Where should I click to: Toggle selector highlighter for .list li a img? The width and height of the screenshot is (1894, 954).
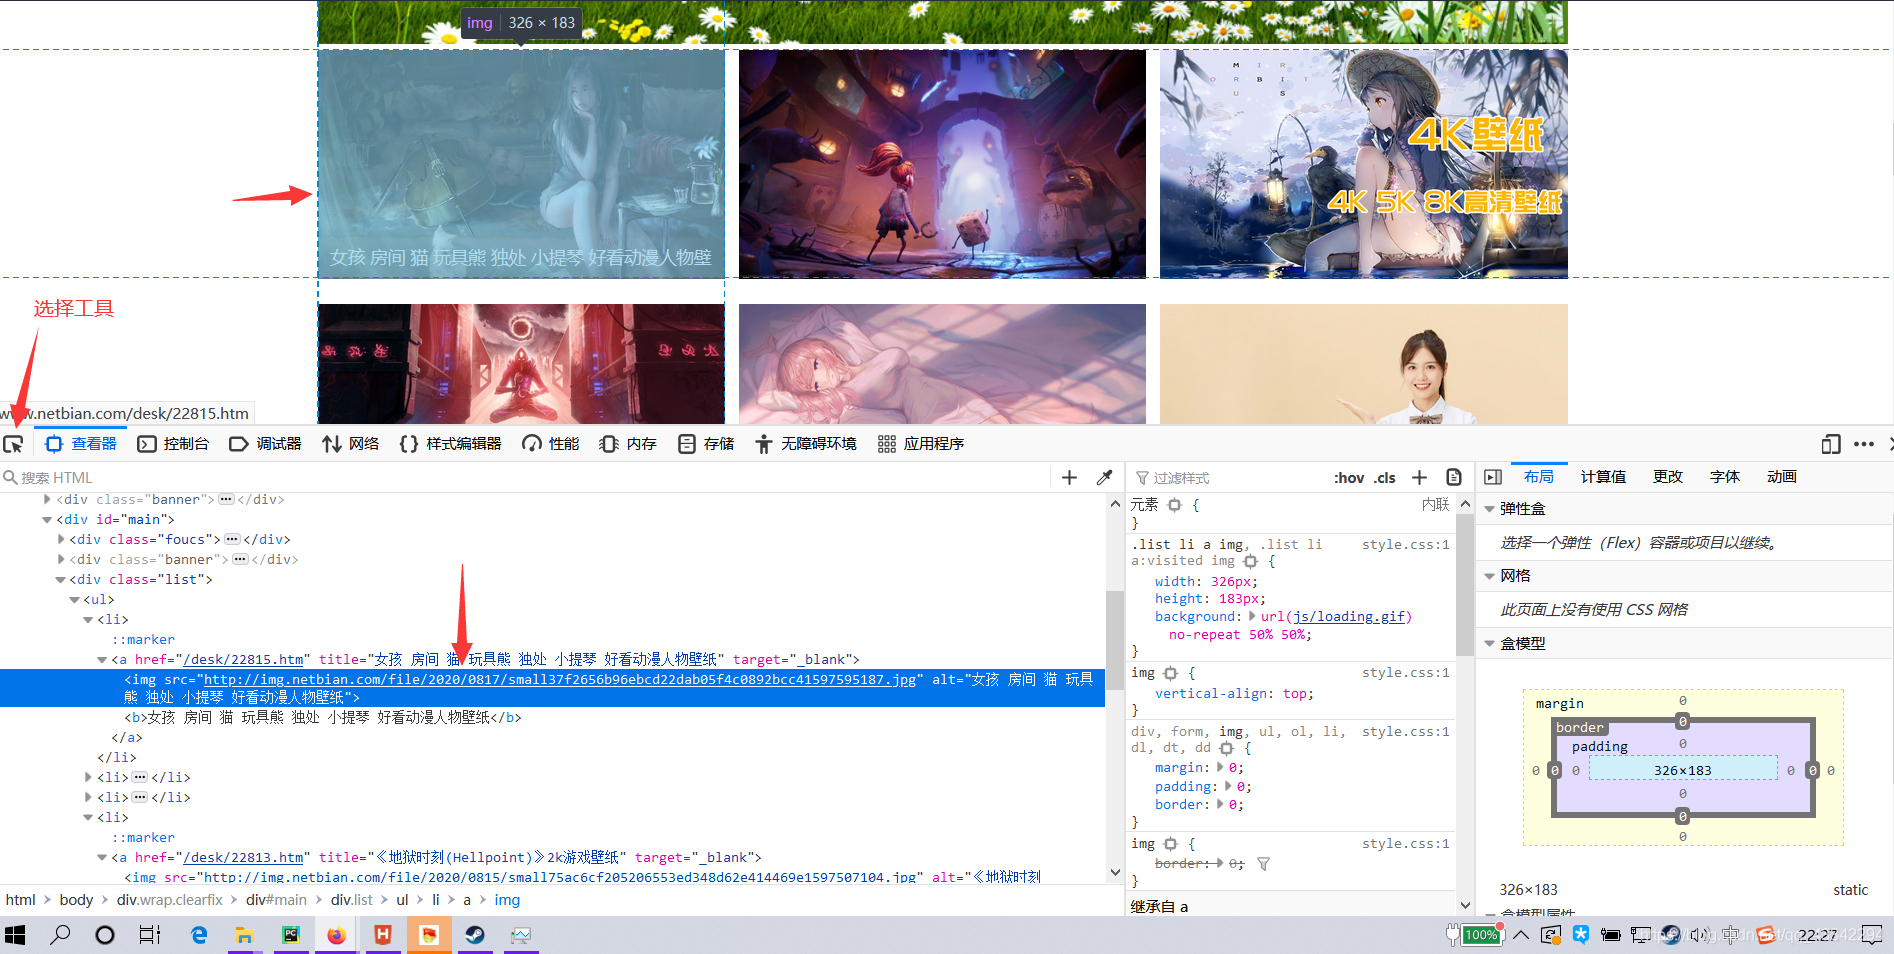[x=1250, y=562]
